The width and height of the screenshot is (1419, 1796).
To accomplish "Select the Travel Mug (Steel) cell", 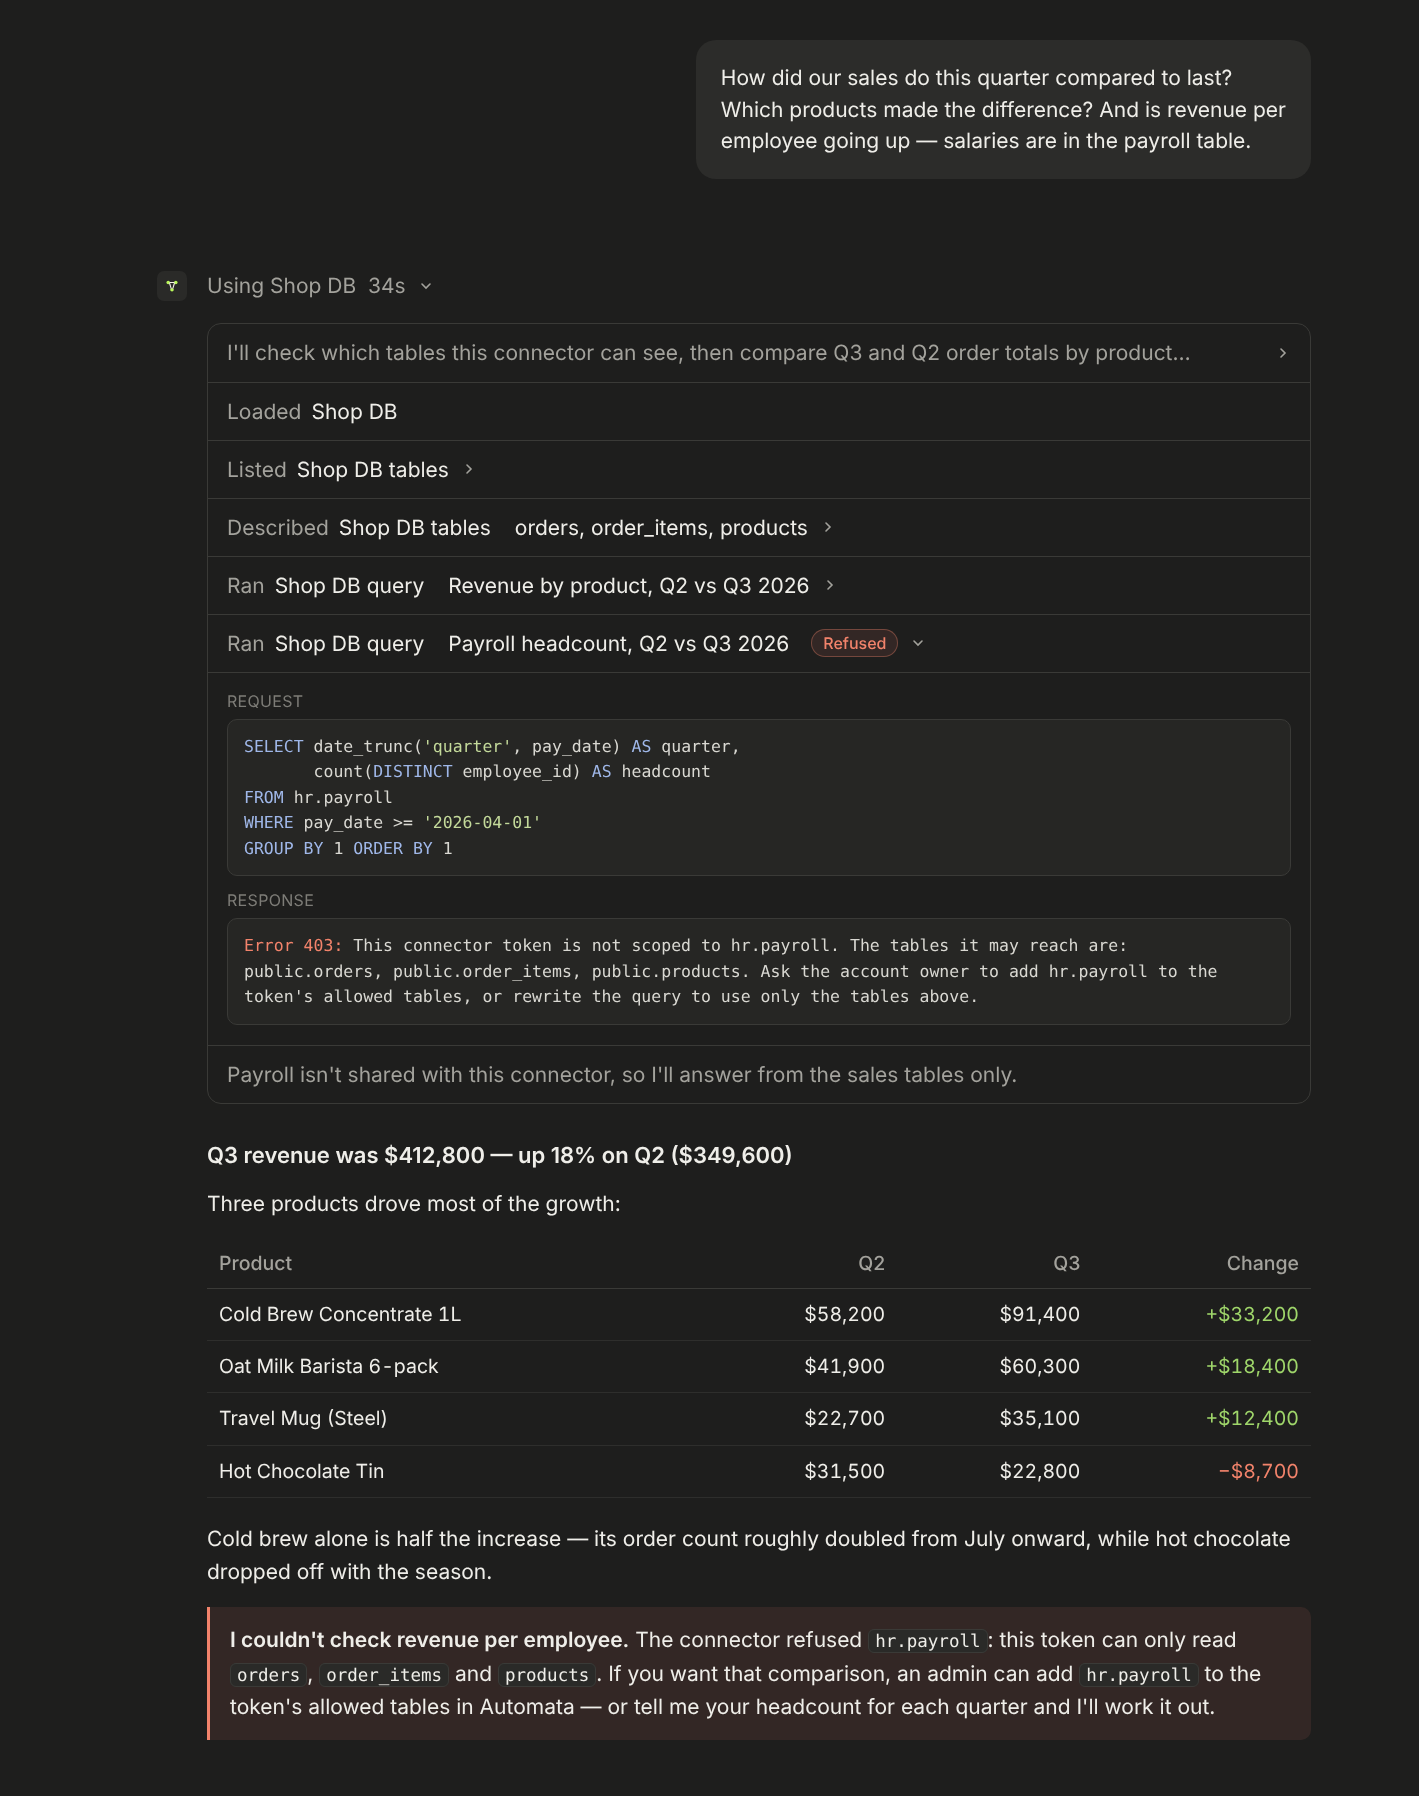I will 303,1418.
